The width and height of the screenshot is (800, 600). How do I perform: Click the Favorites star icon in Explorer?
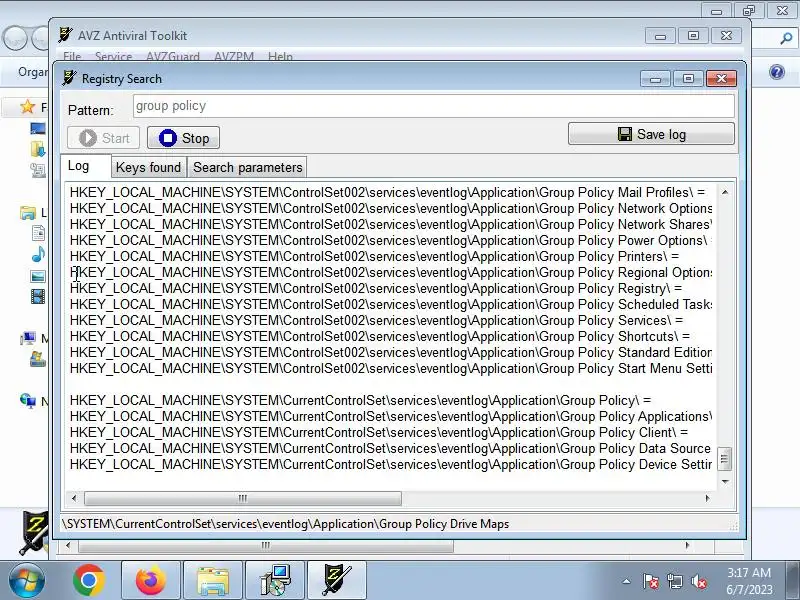tap(27, 107)
